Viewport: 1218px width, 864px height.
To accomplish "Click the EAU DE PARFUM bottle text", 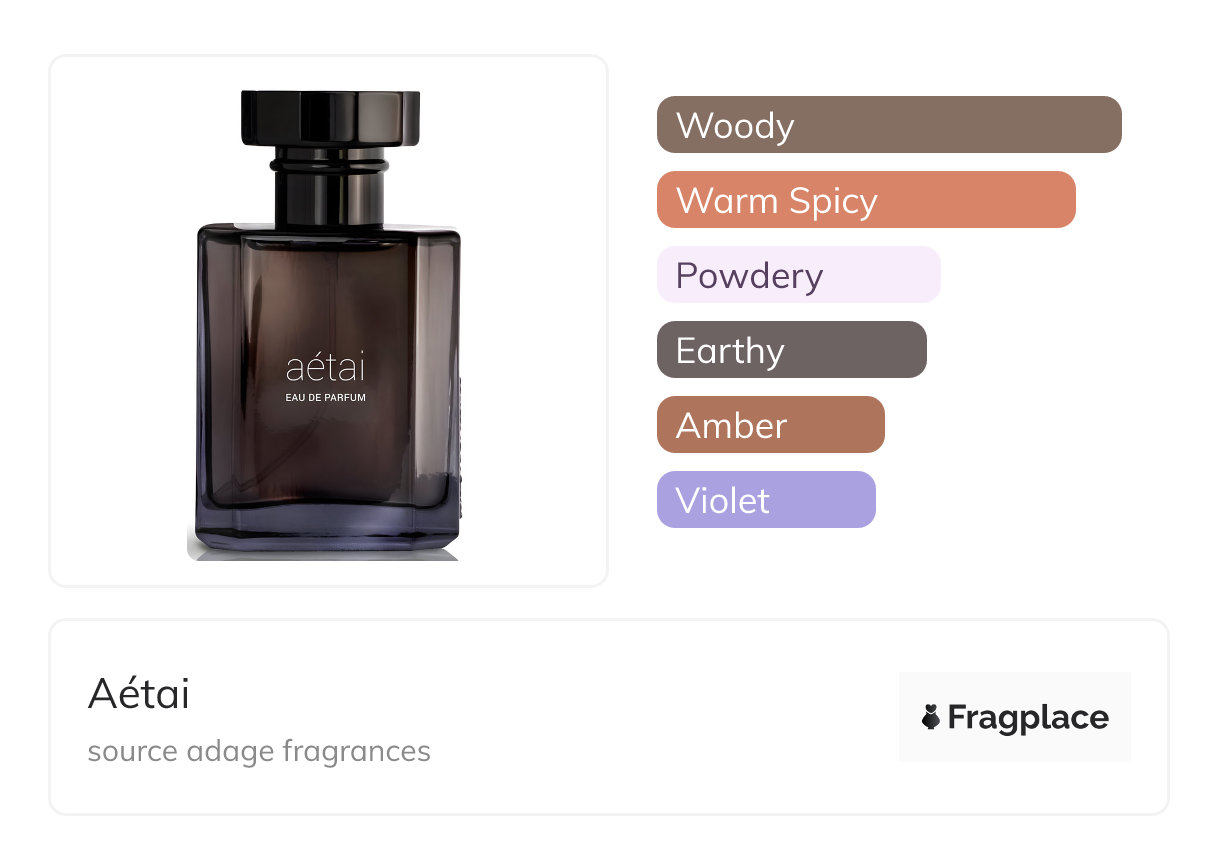I will 326,398.
